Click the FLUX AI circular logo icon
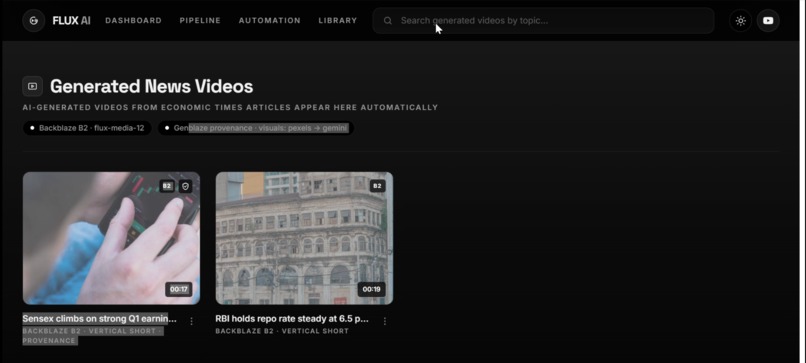Viewport: 806px width, 363px height. click(34, 21)
